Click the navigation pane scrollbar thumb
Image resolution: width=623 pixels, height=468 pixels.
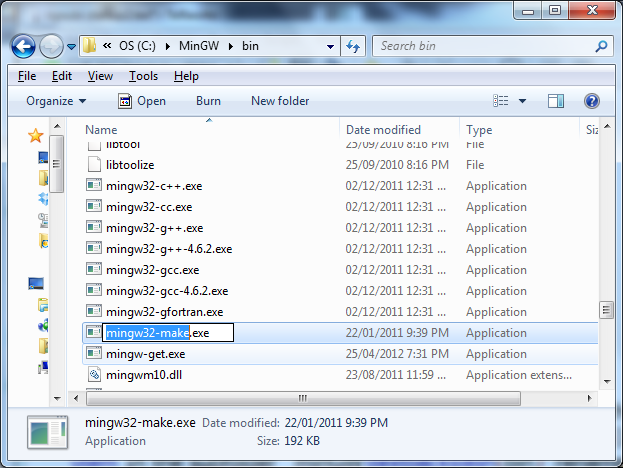[56, 164]
